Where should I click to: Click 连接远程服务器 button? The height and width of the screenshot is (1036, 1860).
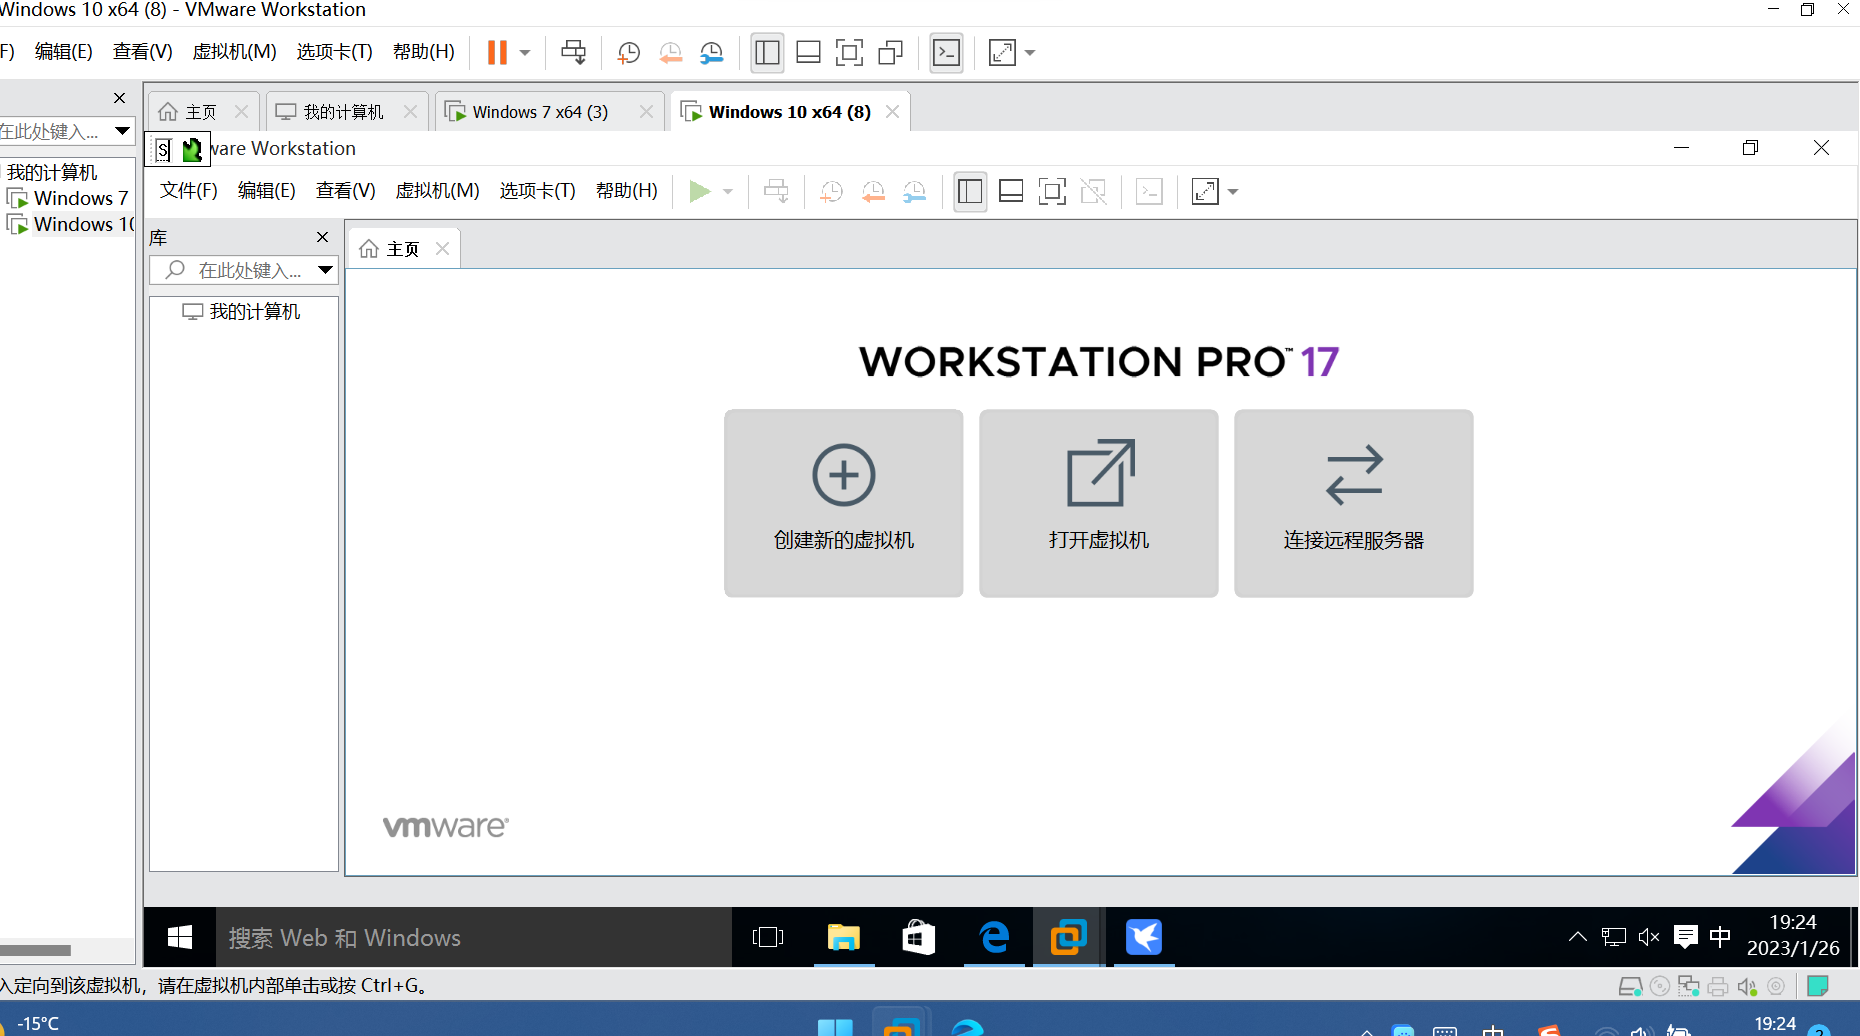pyautogui.click(x=1354, y=503)
